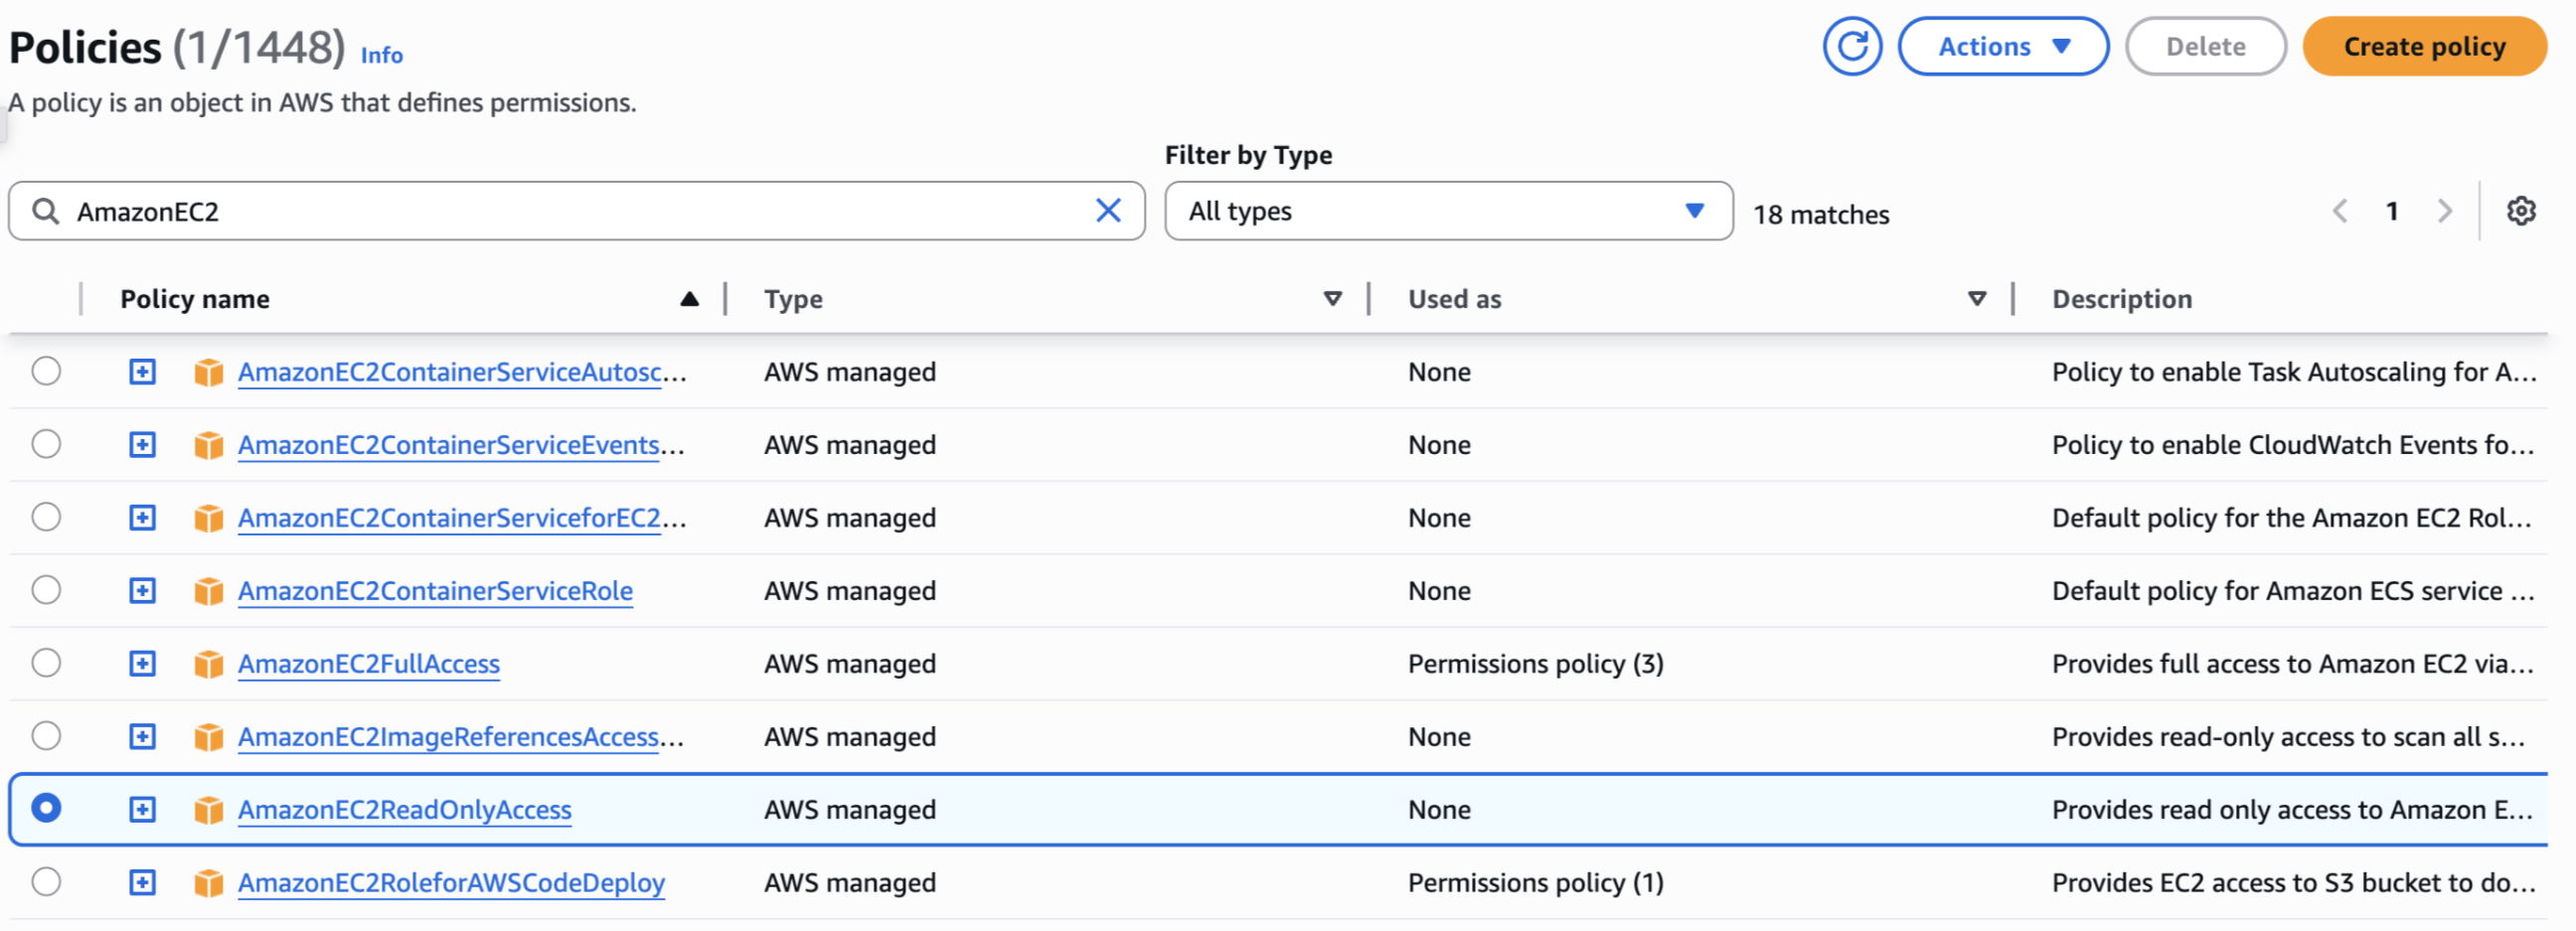This screenshot has height=931, width=2576.
Task: Click the AmazonEC2FullAccess policy cube icon
Action: (x=208, y=664)
